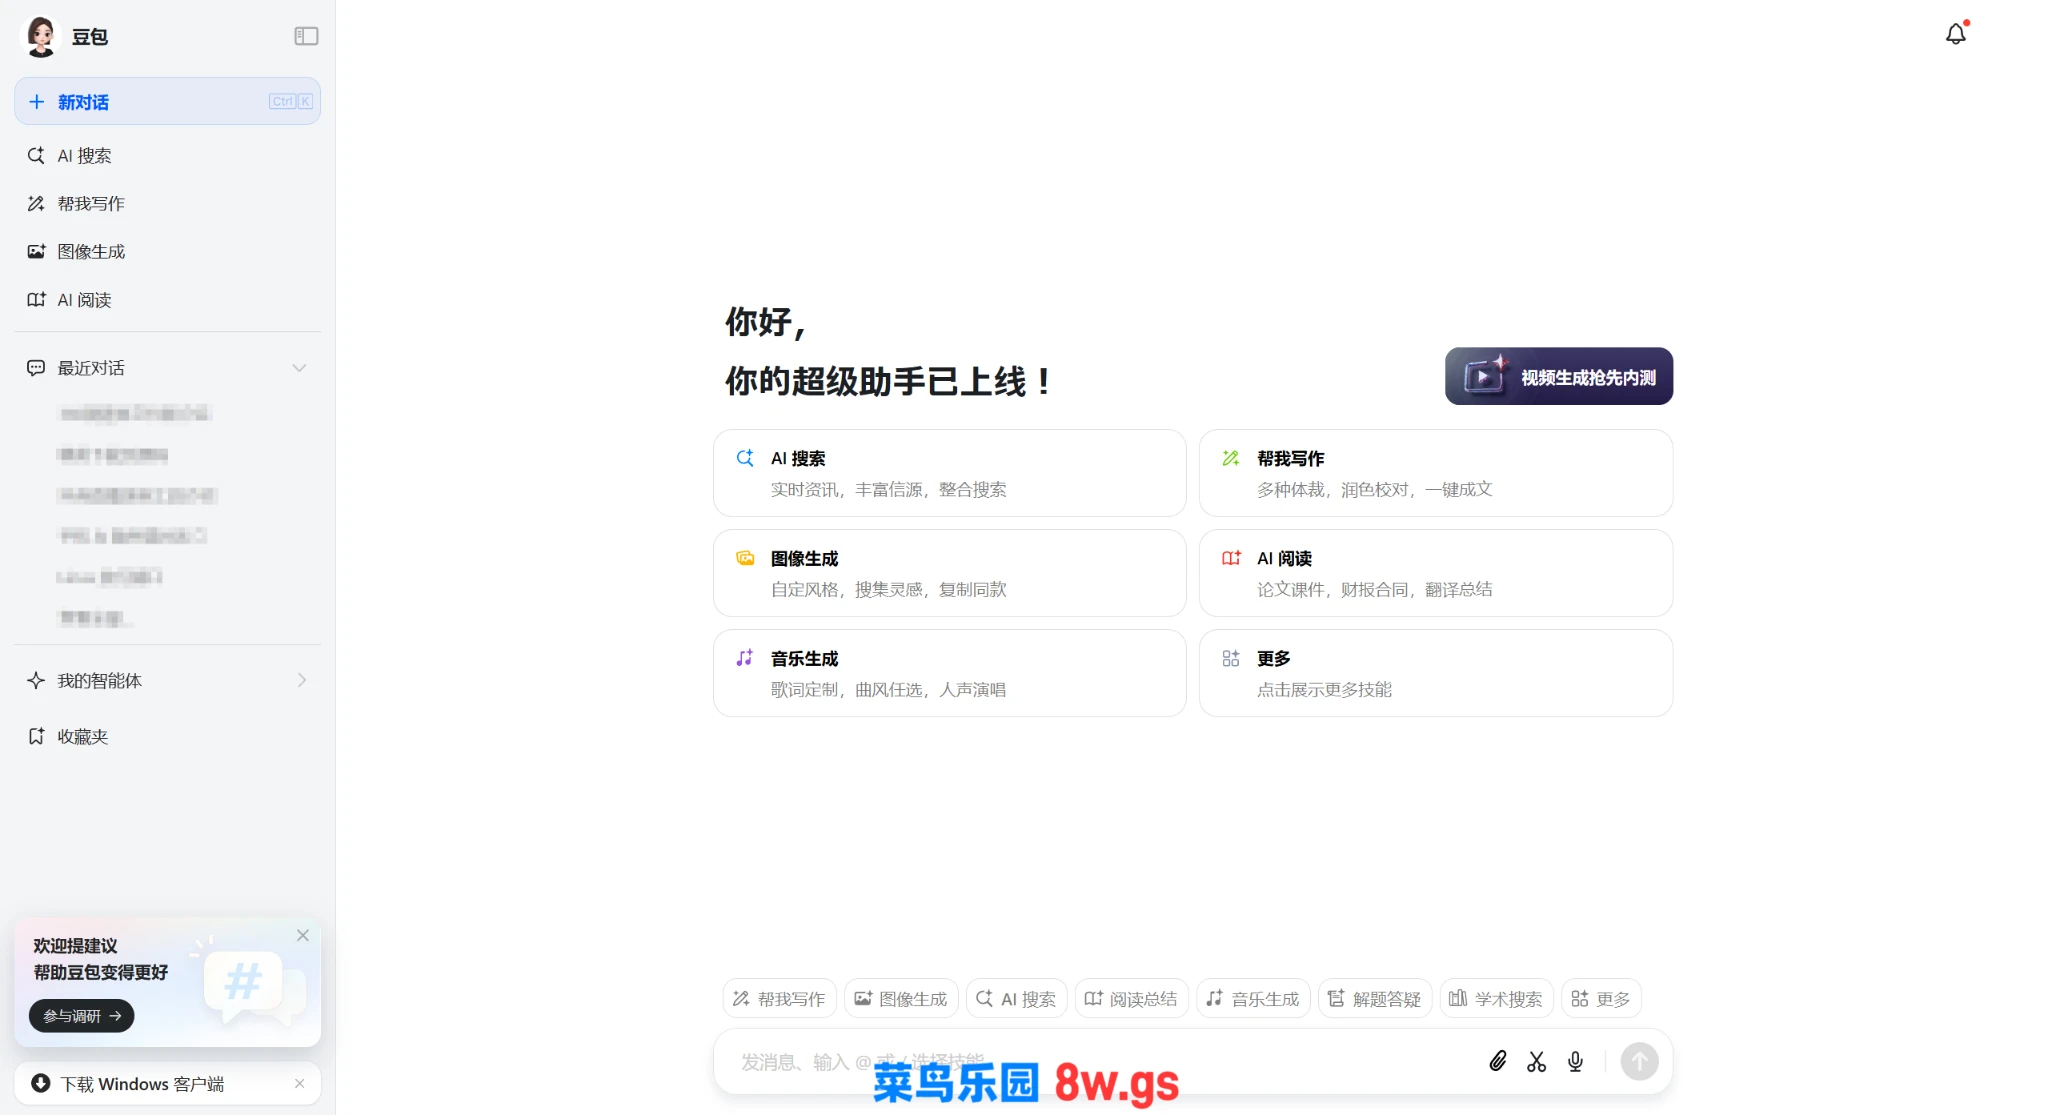This screenshot has width=2048, height=1115.
Task: Expand 我的智能体 with its arrow
Action: [301, 680]
